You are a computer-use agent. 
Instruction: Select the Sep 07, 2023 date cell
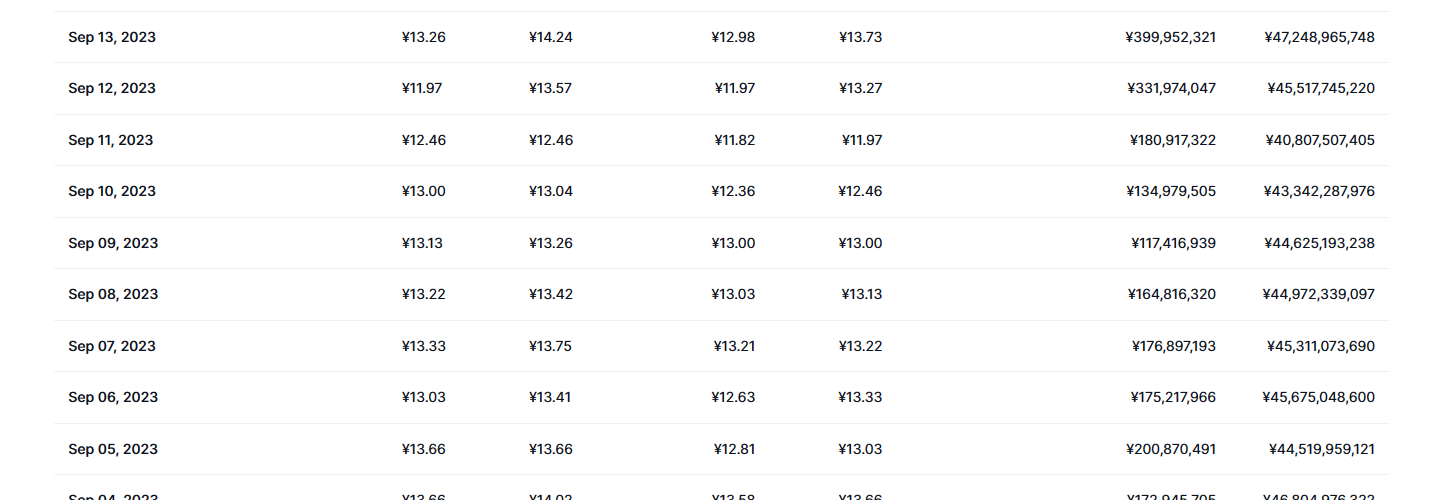112,346
